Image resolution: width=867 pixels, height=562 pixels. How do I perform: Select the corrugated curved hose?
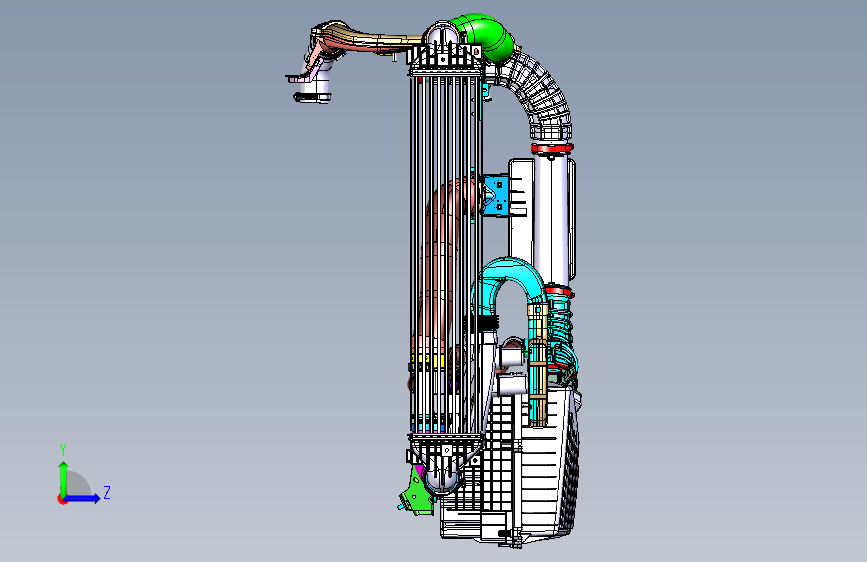pyautogui.click(x=536, y=97)
